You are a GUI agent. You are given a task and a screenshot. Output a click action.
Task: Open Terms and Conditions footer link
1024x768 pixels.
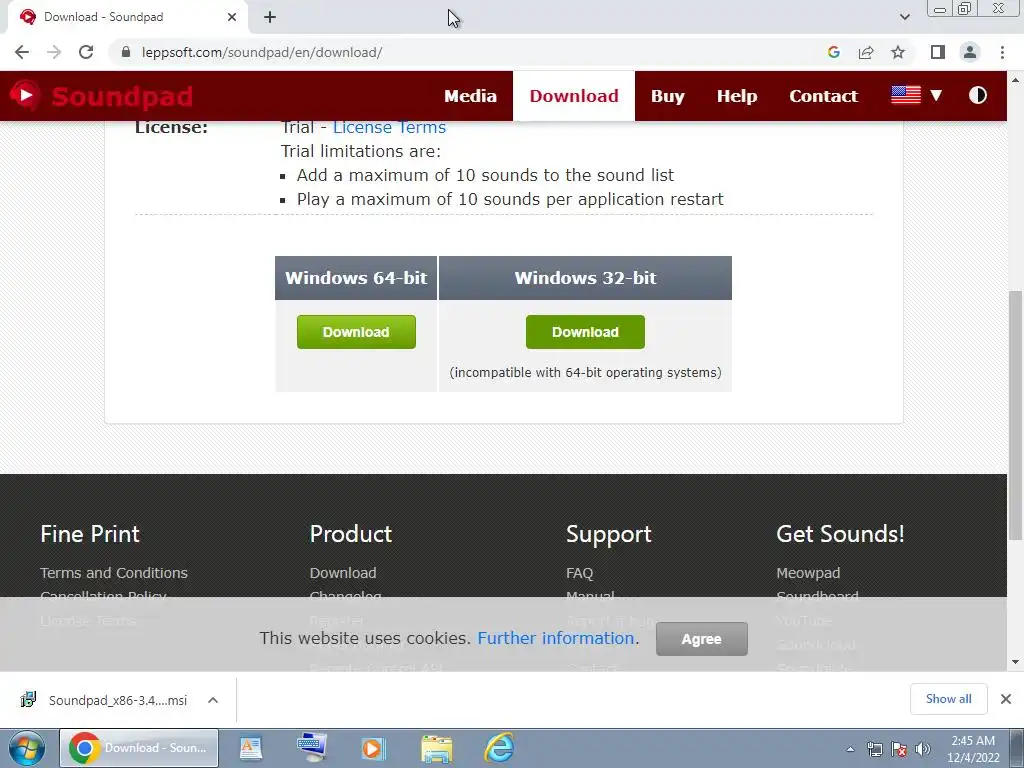coord(114,573)
